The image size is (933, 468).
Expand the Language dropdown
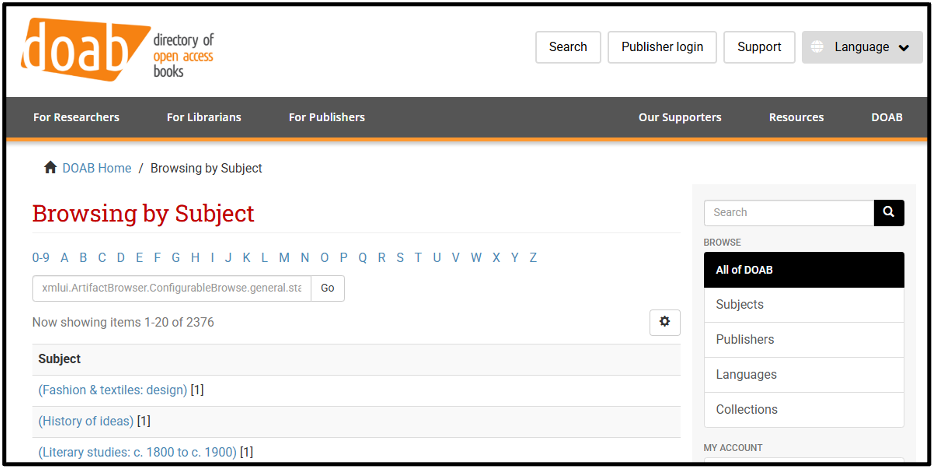862,48
